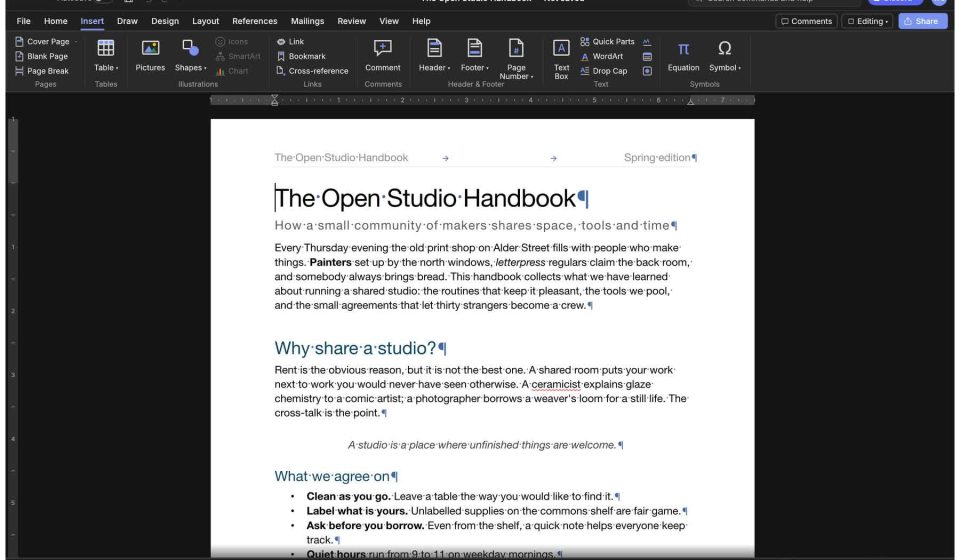
Task: Open the Help tab
Action: pyautogui.click(x=421, y=21)
